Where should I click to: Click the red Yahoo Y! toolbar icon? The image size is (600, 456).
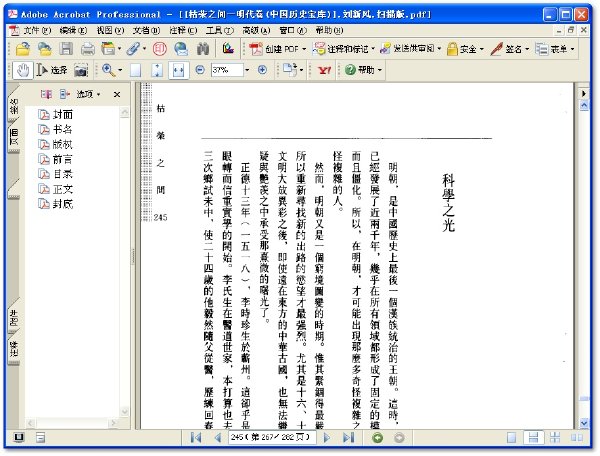pyautogui.click(x=324, y=70)
